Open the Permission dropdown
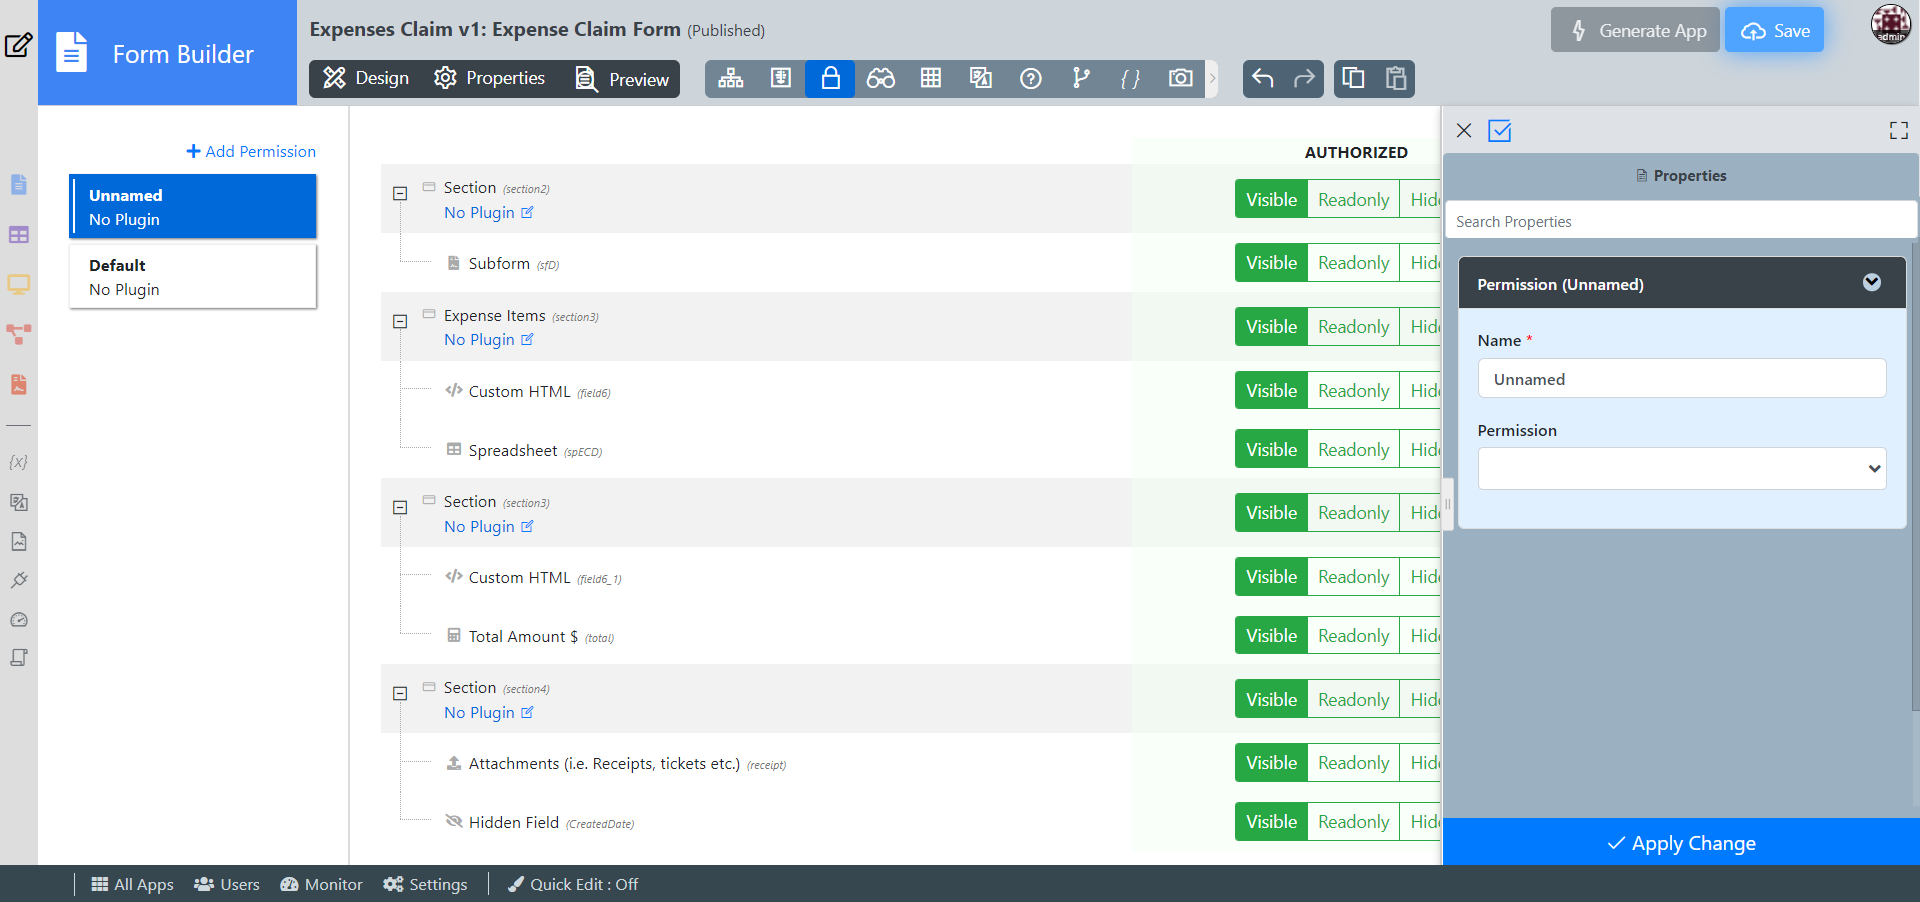 [x=1682, y=469]
